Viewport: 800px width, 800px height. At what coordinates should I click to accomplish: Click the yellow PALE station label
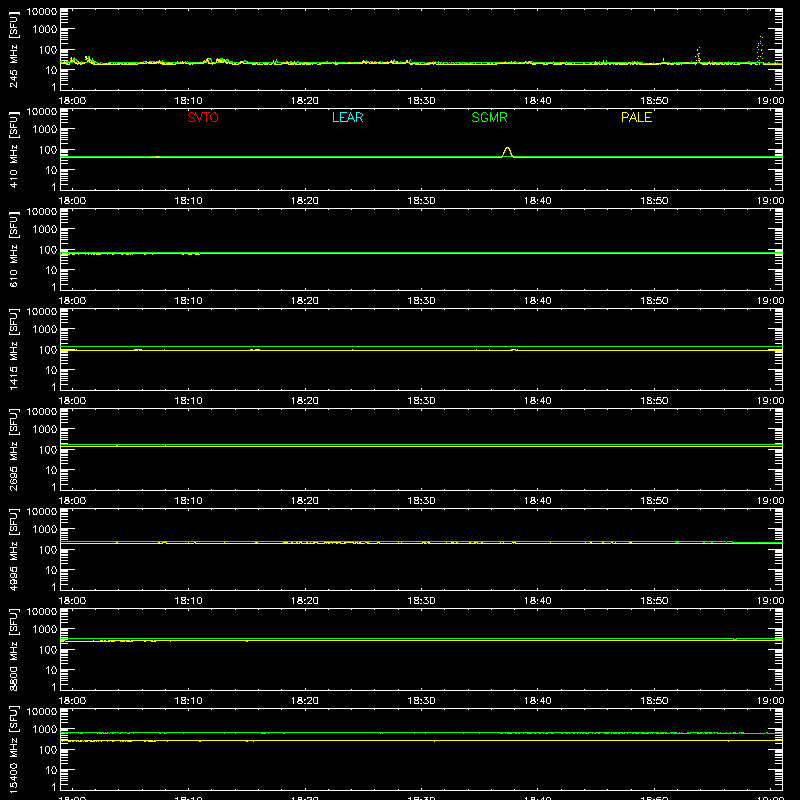[x=636, y=117]
